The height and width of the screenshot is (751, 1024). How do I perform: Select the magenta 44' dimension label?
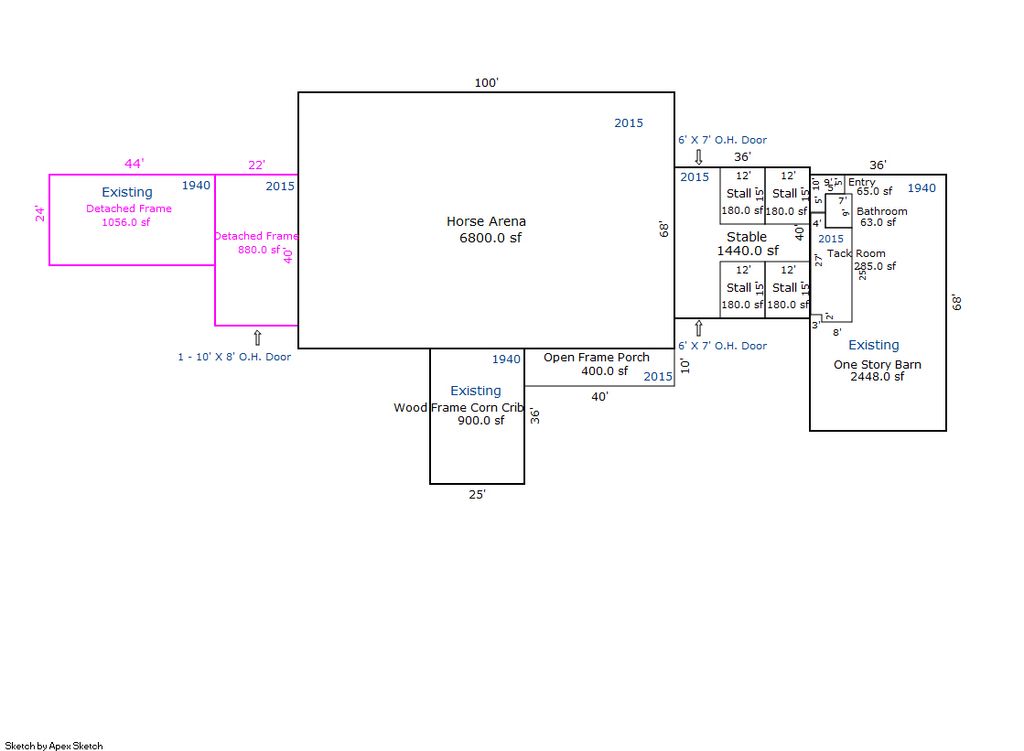coord(134,164)
